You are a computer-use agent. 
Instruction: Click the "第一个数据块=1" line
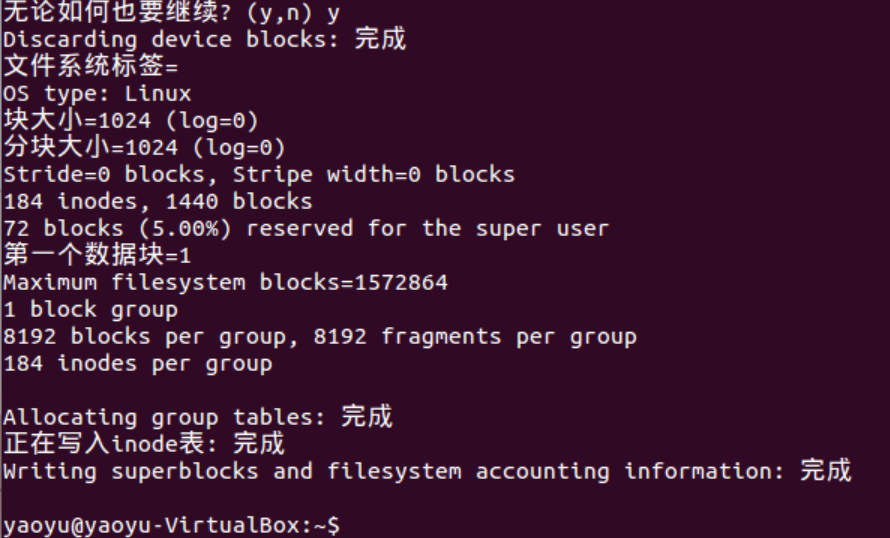click(x=97, y=255)
